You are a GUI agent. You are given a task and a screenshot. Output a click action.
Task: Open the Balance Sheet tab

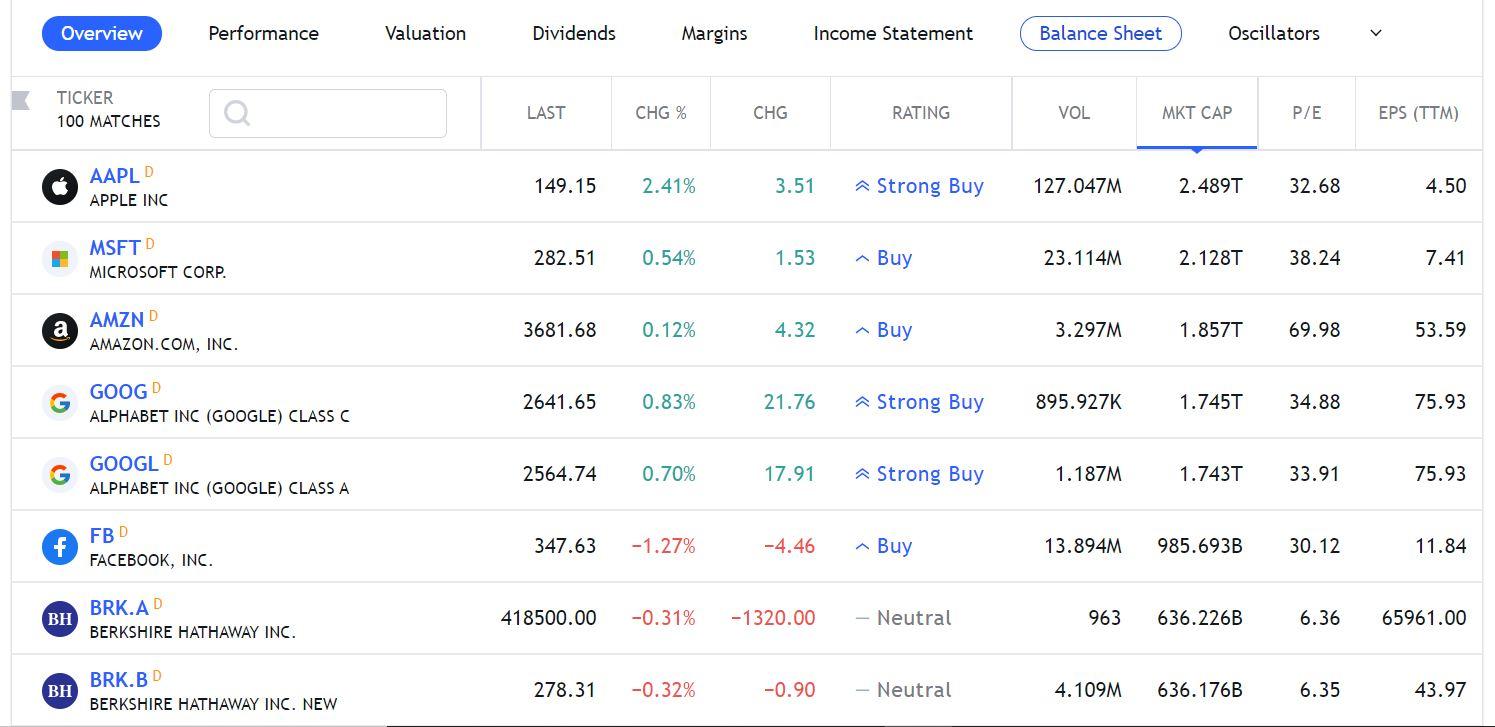tap(1101, 33)
